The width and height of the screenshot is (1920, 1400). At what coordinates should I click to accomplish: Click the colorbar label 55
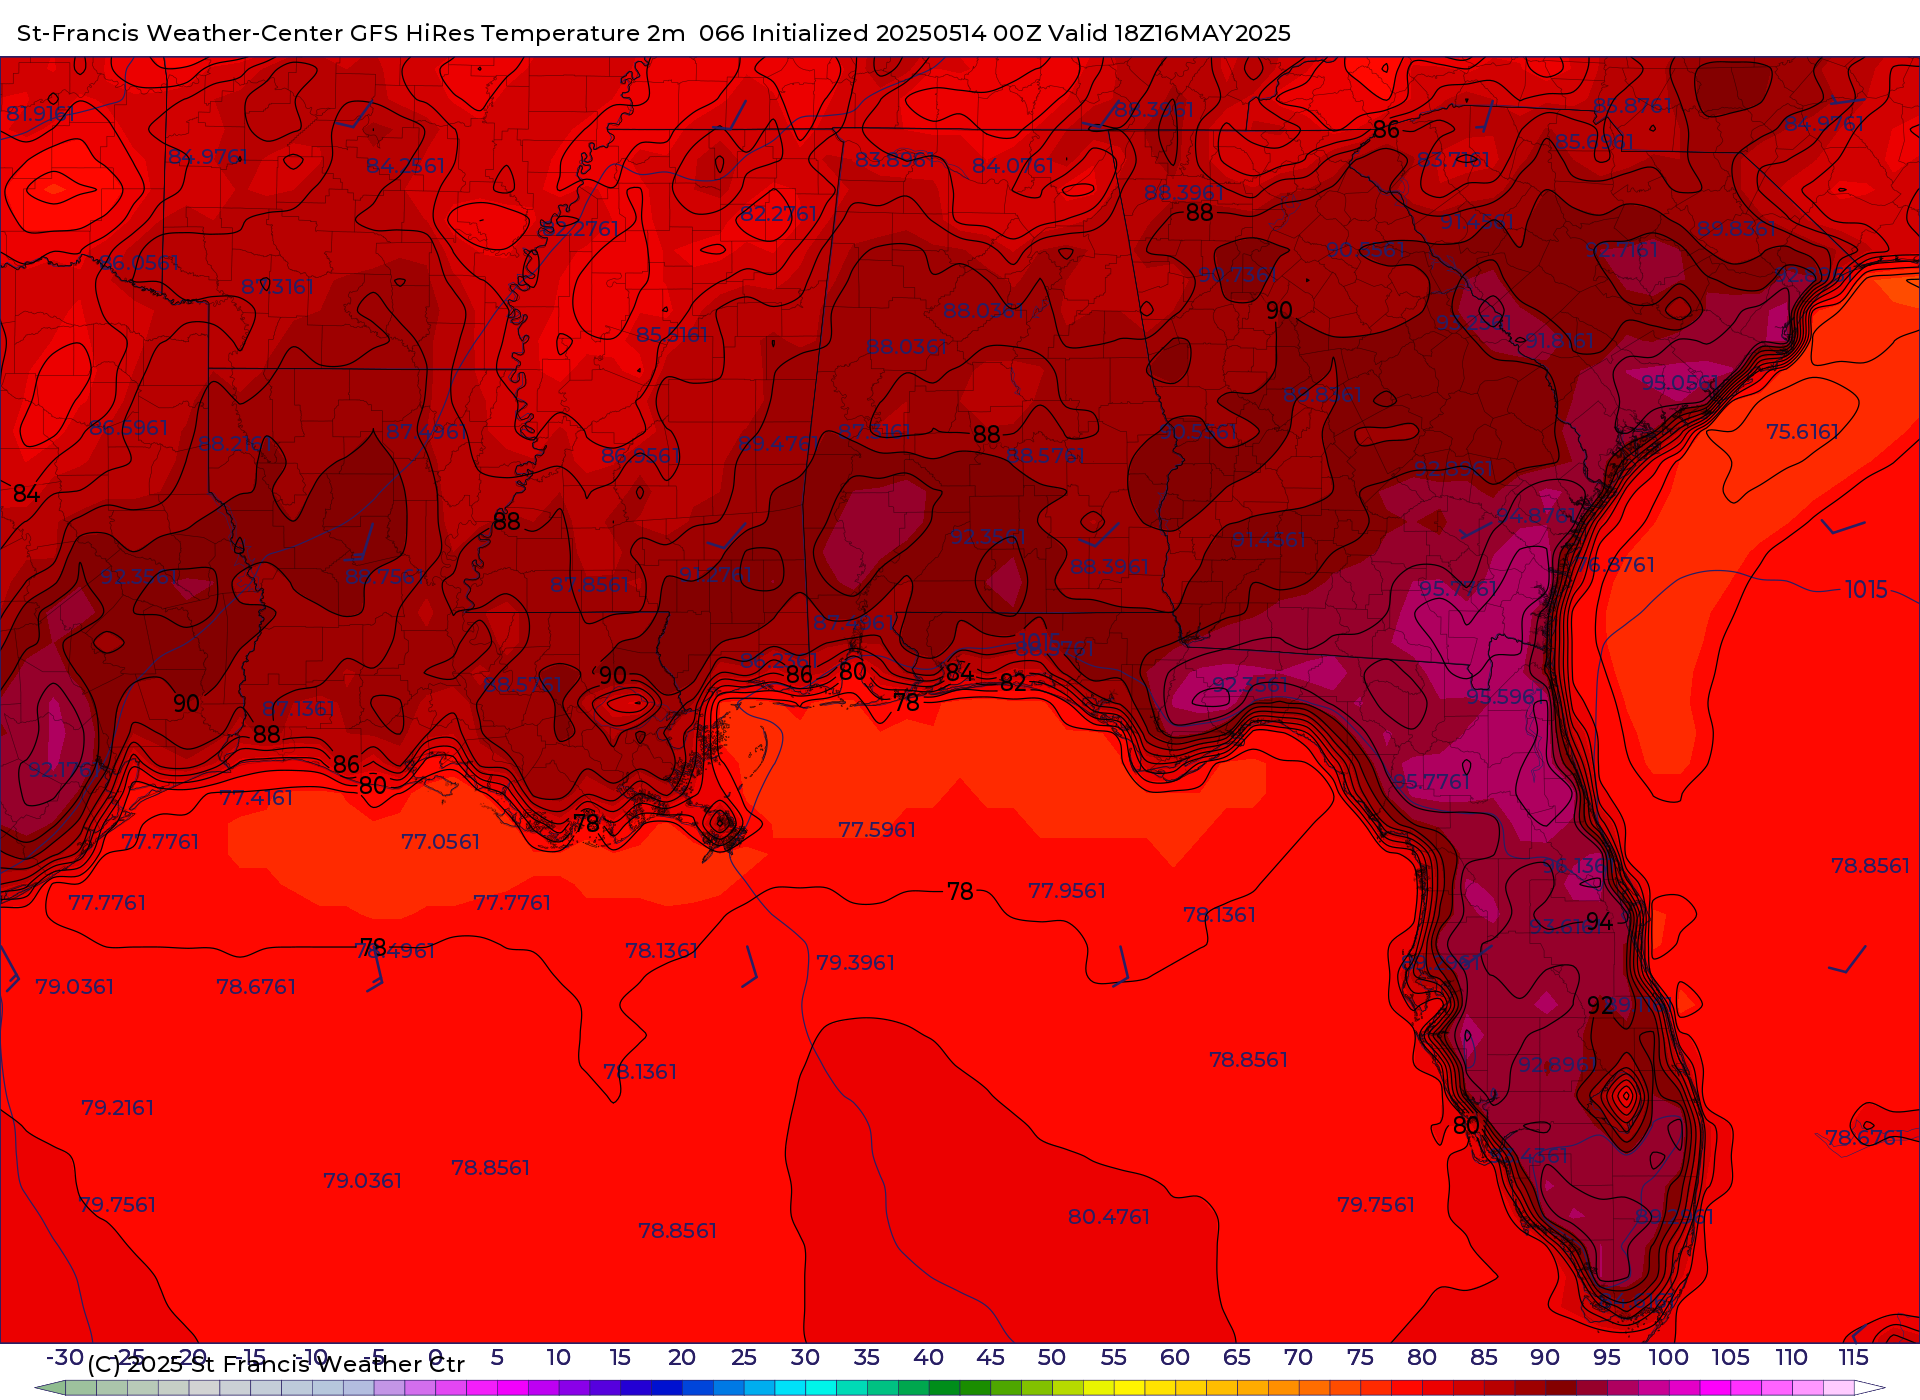pyautogui.click(x=1113, y=1357)
